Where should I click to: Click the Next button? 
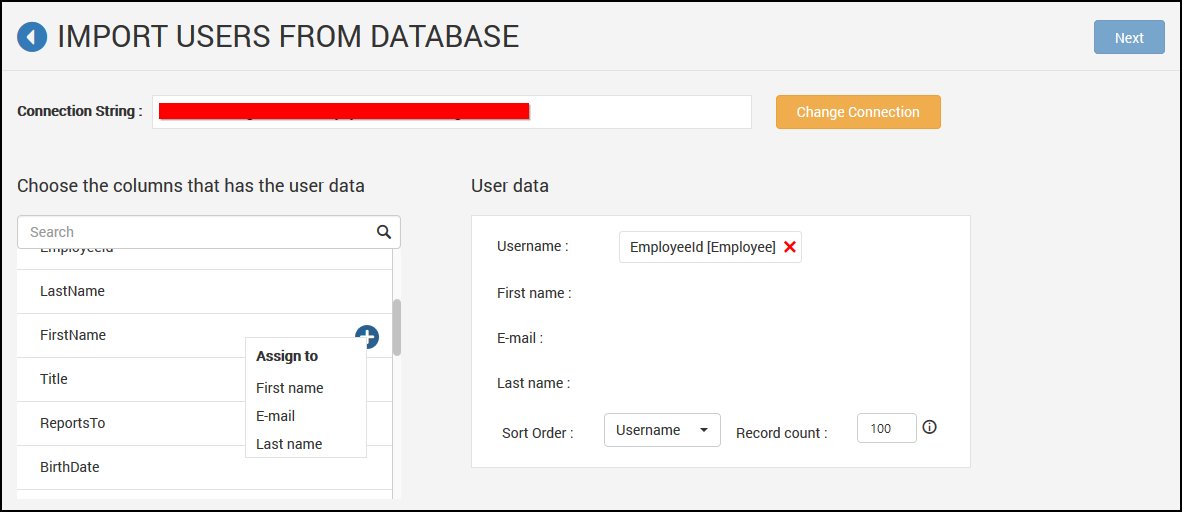coord(1129,38)
